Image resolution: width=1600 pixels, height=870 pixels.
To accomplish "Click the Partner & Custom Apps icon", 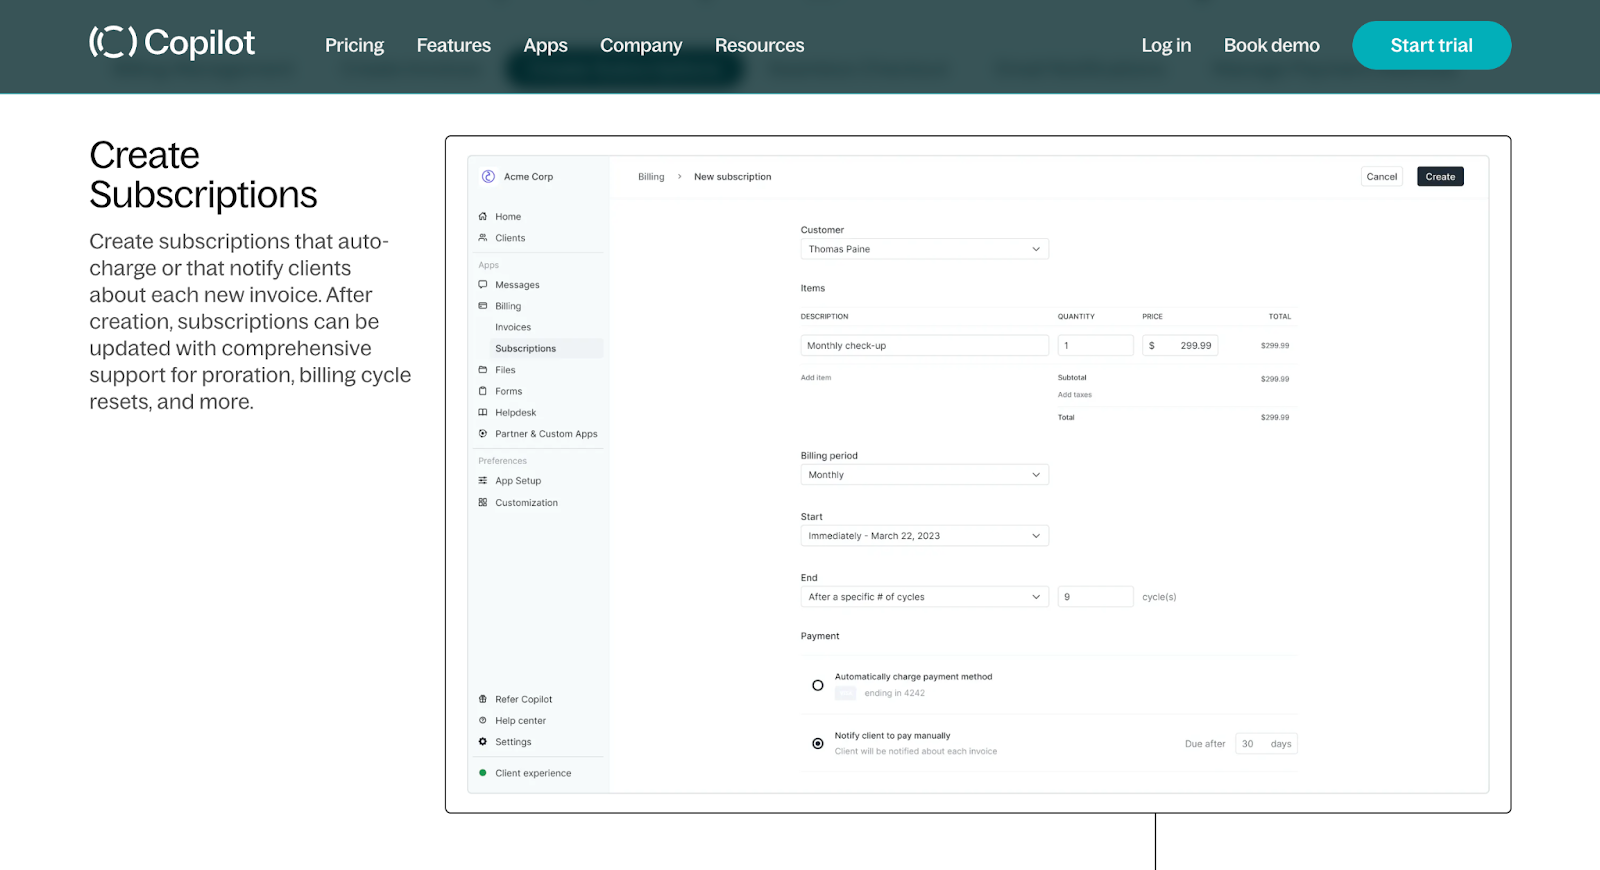I will (x=483, y=434).
